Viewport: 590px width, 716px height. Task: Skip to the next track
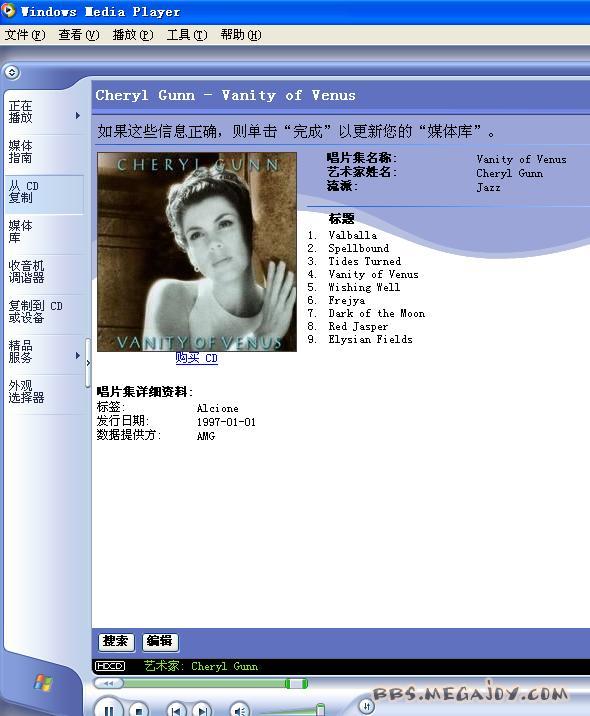point(202,709)
